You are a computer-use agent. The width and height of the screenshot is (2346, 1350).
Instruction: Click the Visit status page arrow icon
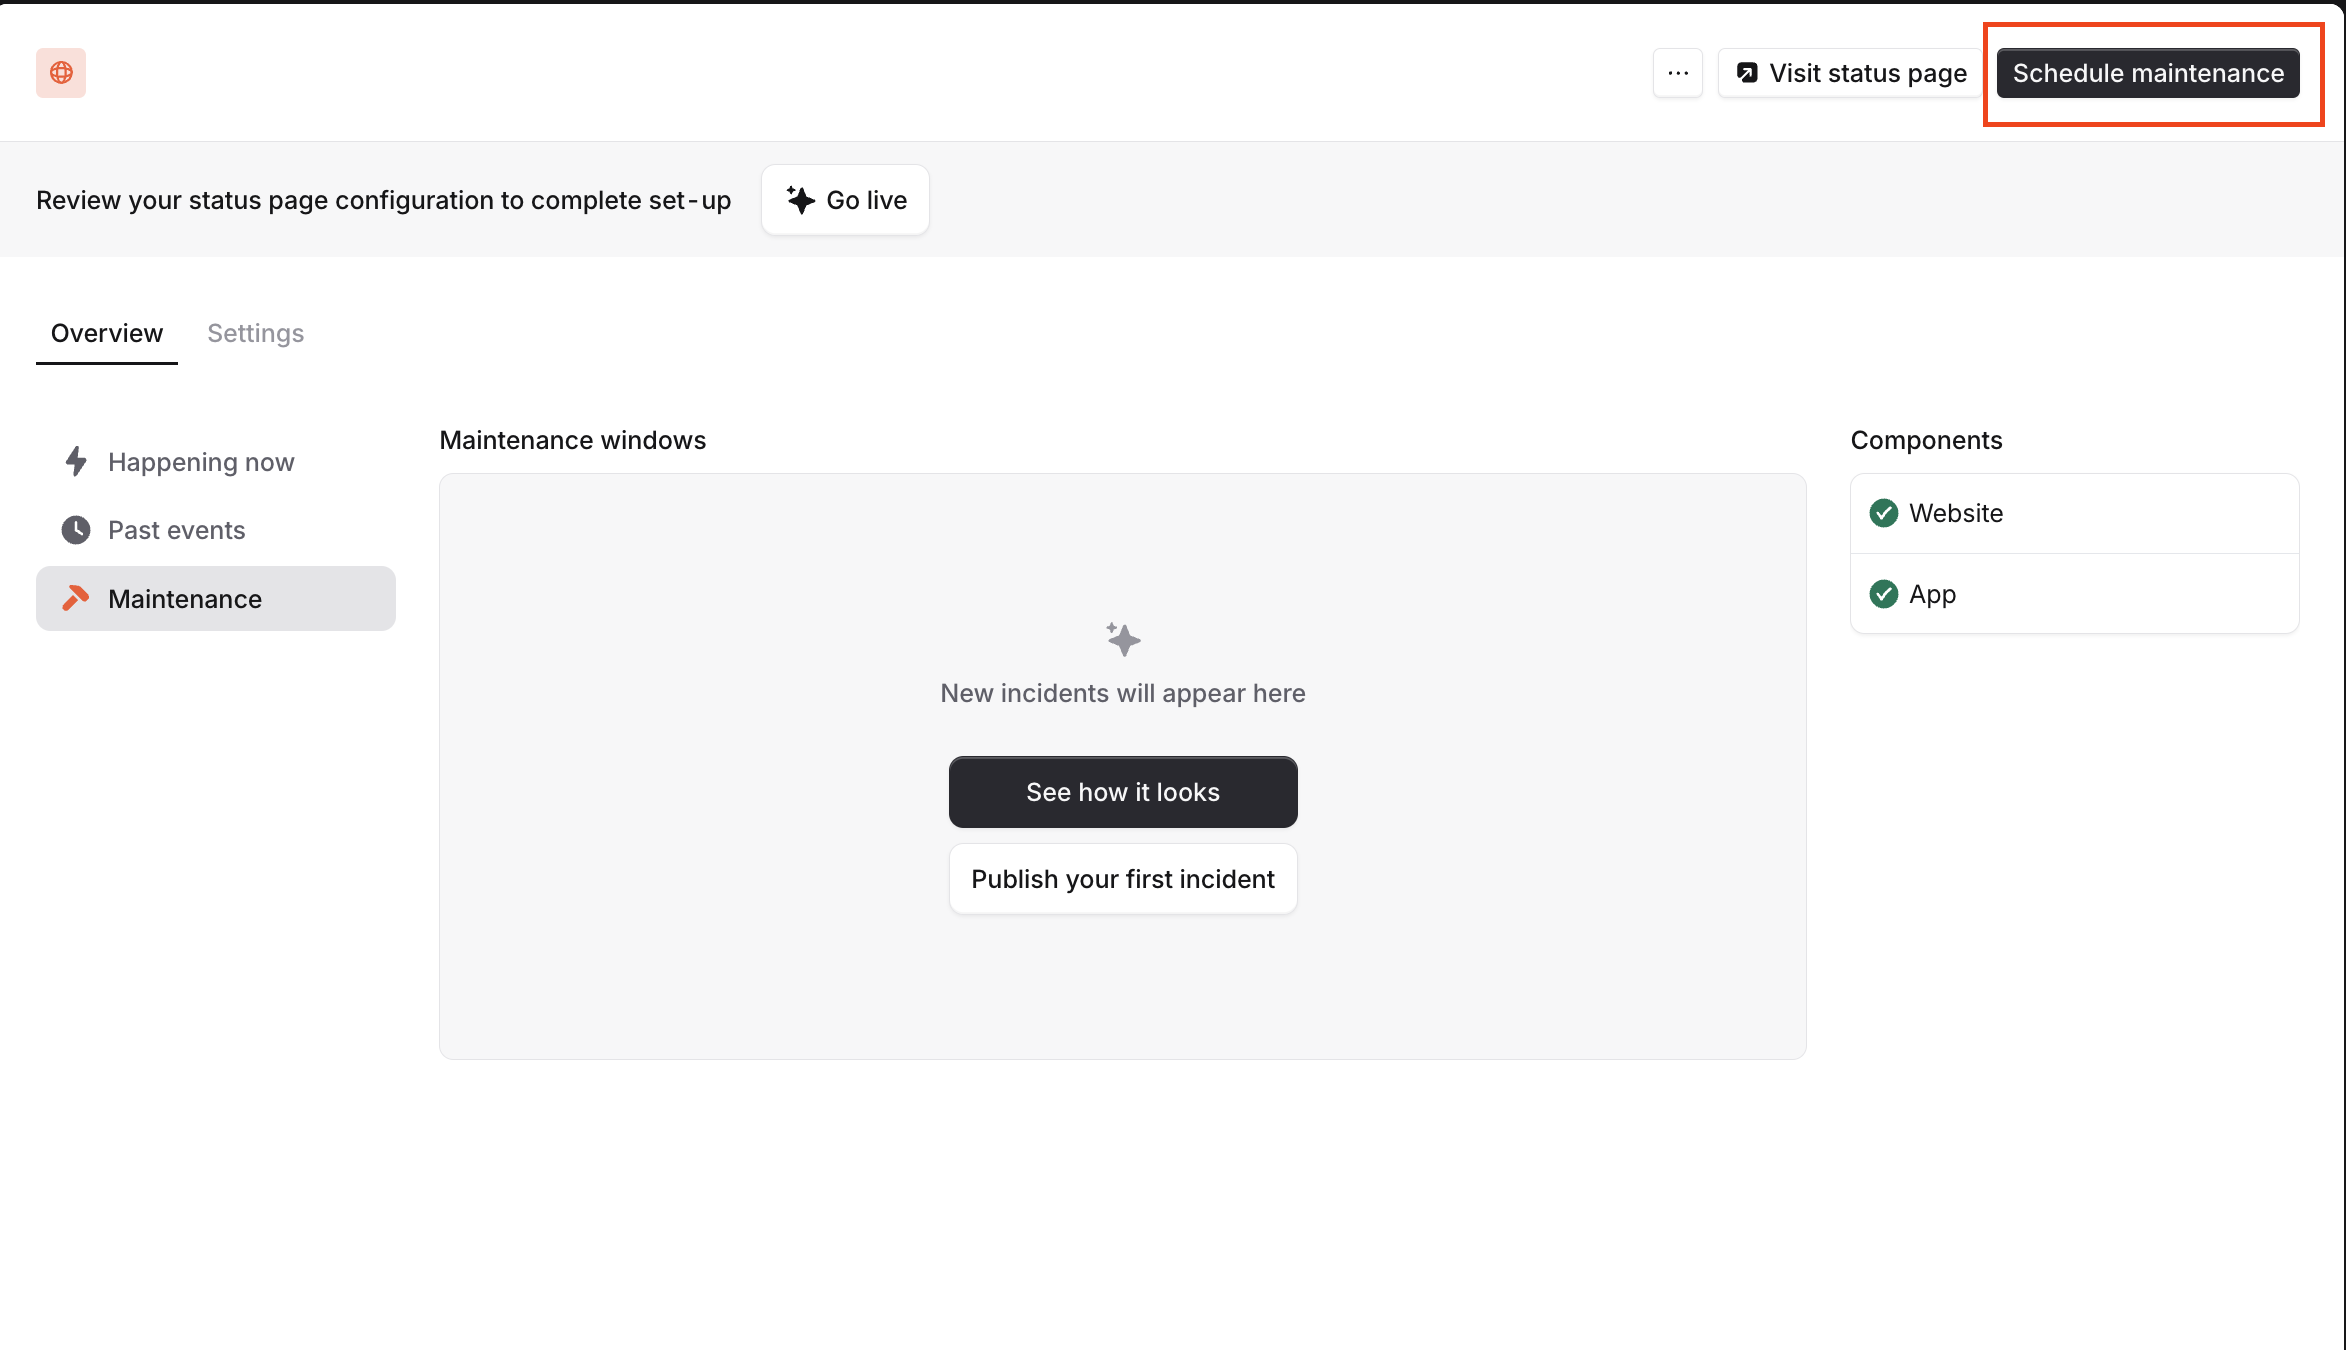click(x=1747, y=73)
